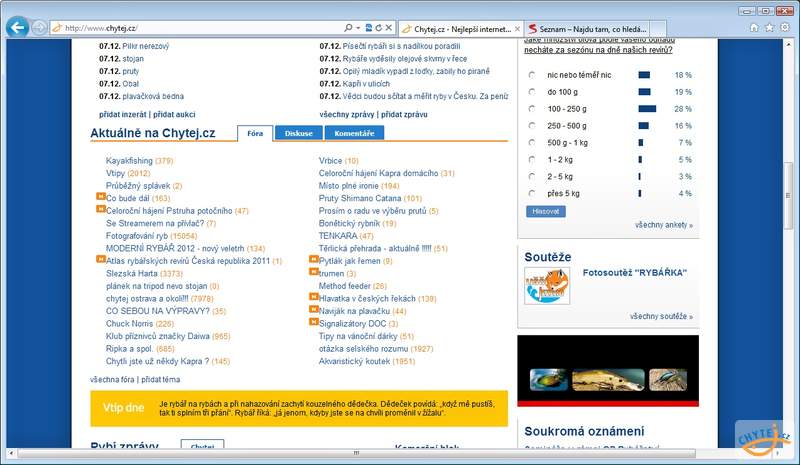Click the Hlasovat vote button
This screenshot has height=465, width=800.
point(545,211)
